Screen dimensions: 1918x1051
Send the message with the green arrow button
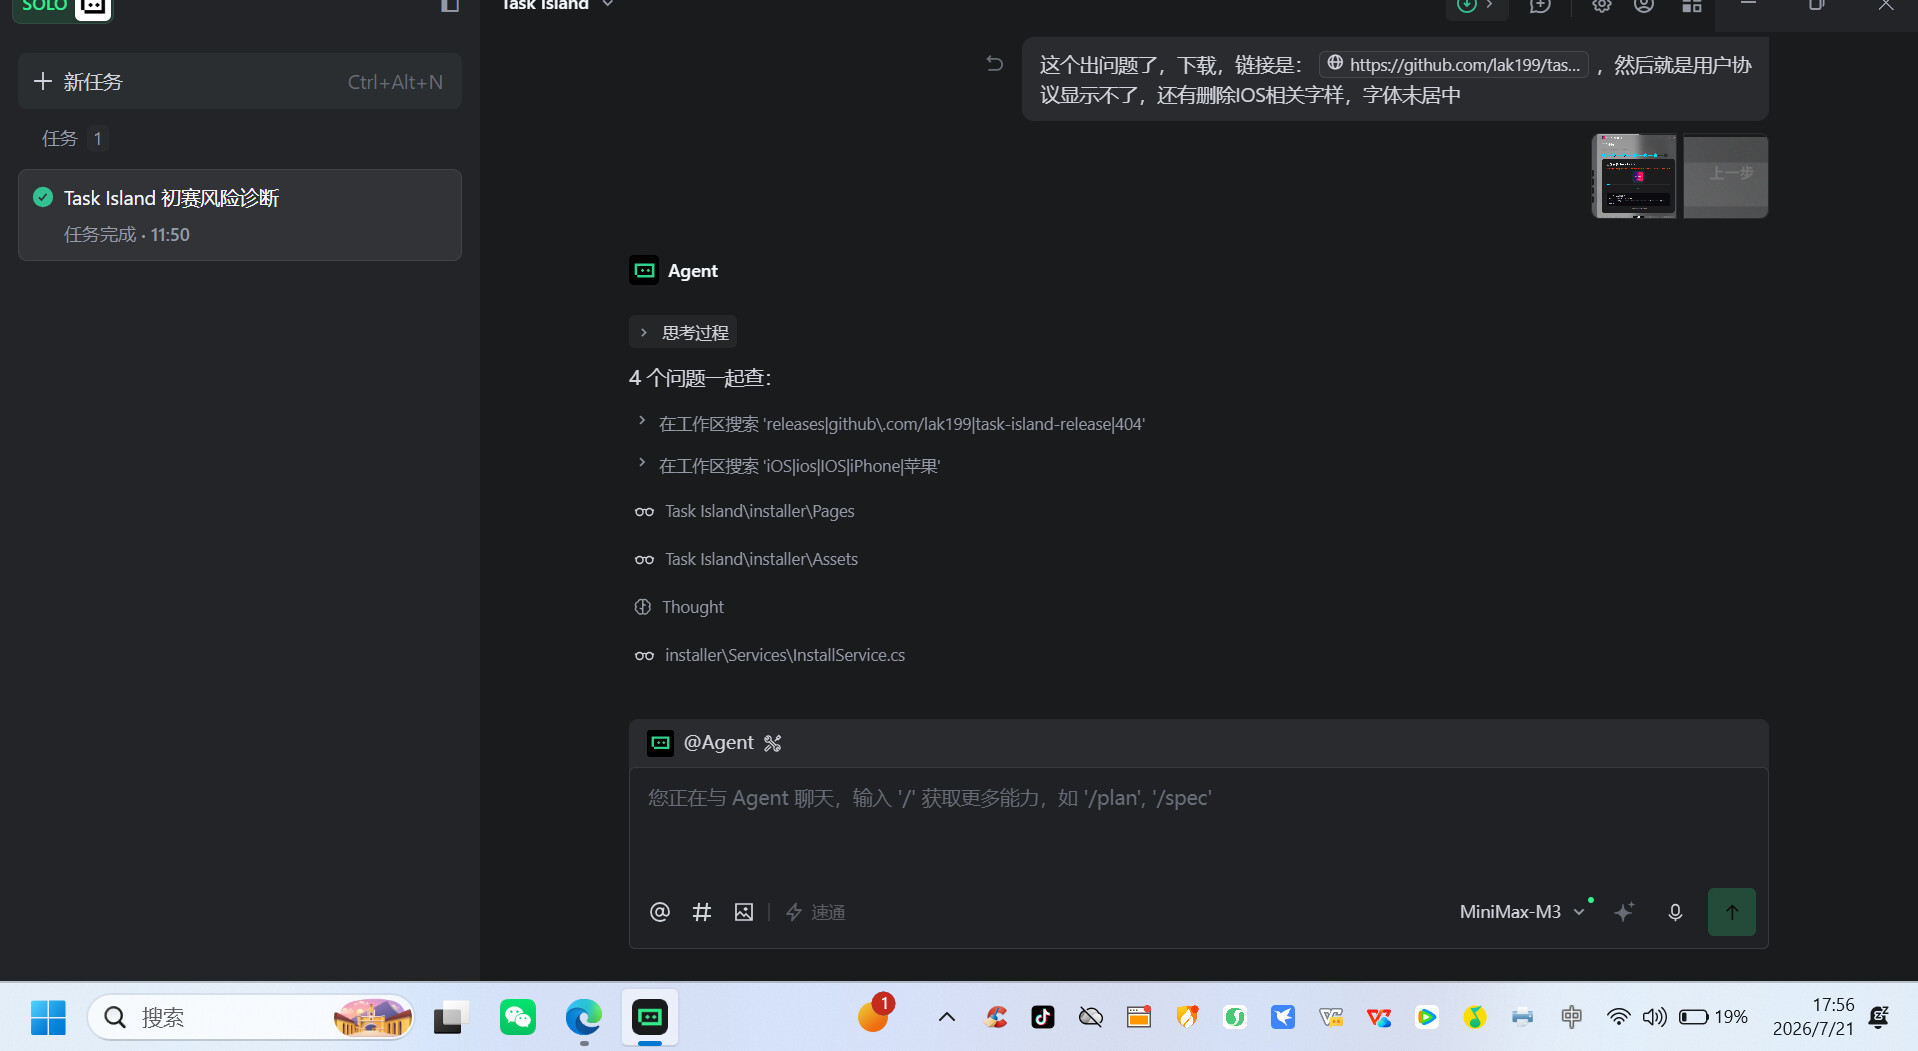point(1732,912)
